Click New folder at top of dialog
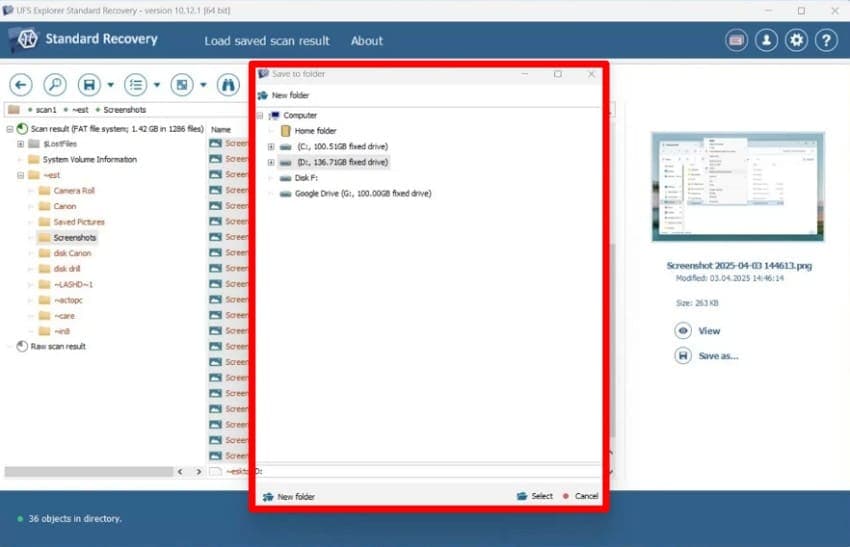Screen dimensions: 850x547 tap(284, 95)
